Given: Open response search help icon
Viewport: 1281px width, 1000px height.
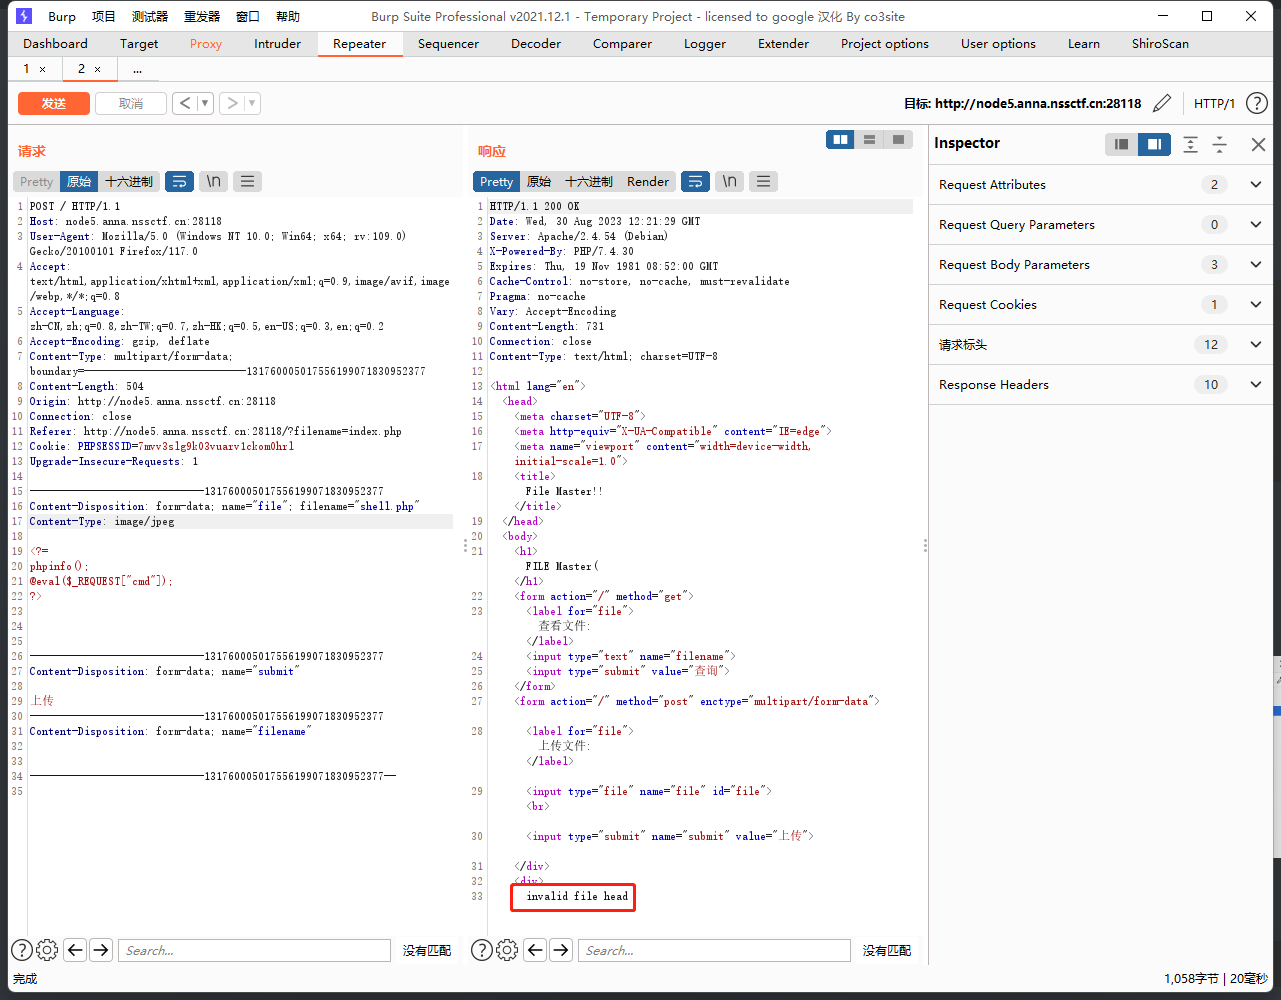Looking at the screenshot, I should click(x=482, y=950).
